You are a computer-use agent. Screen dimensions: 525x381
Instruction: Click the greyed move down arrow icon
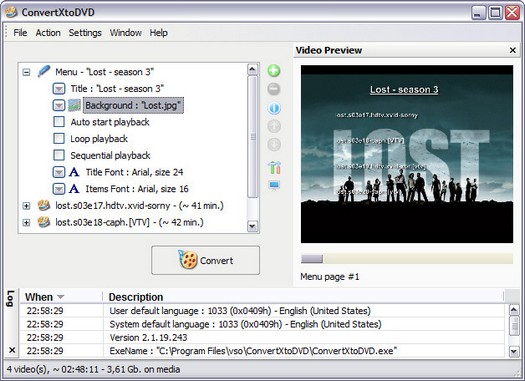(x=274, y=145)
